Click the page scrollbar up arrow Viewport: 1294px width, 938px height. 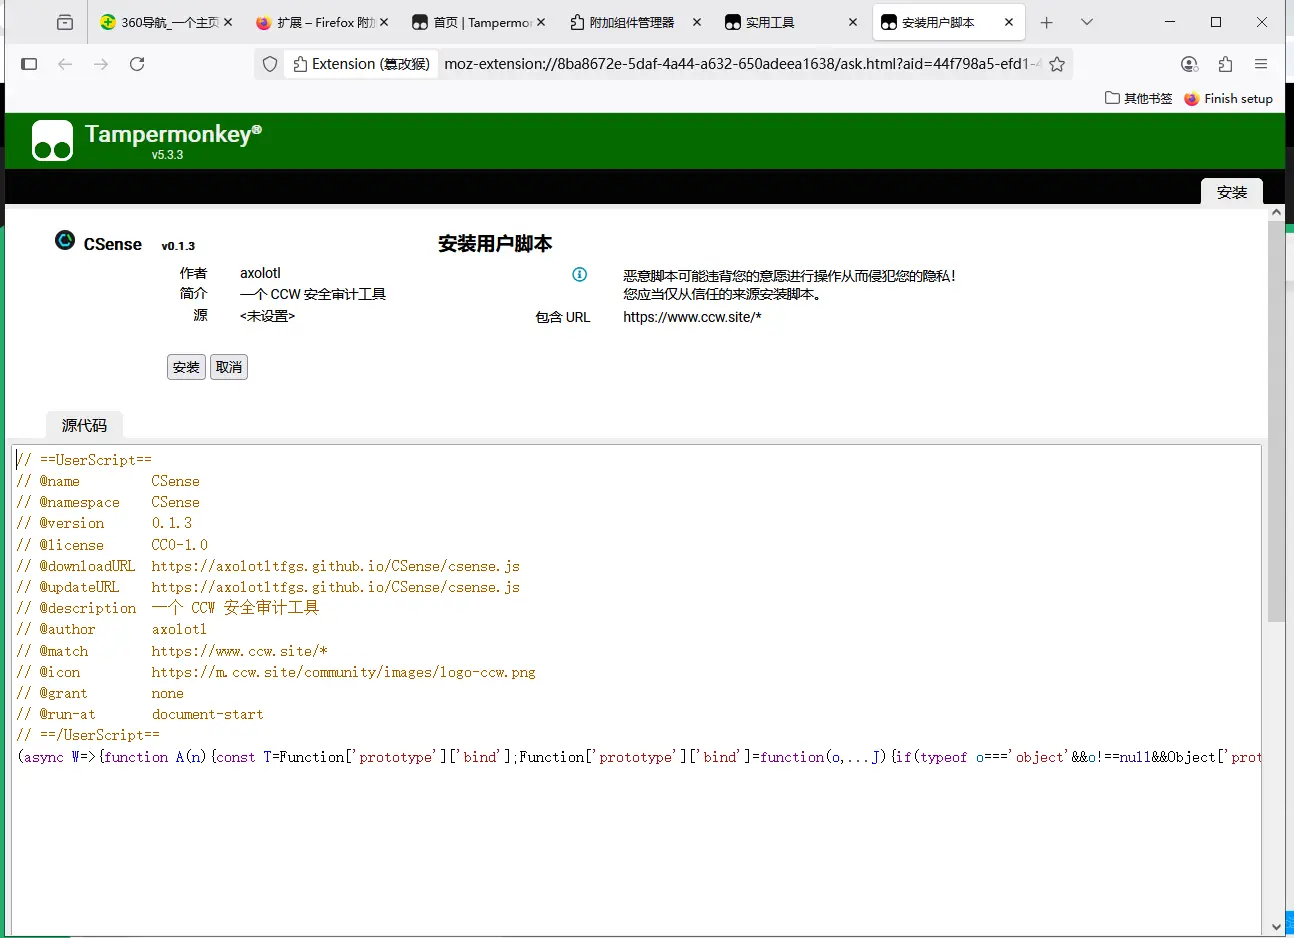1276,212
